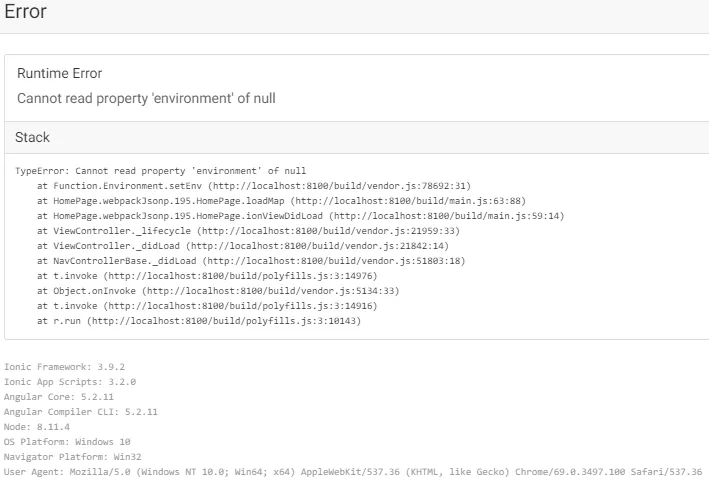Click the Ionic Framework version line
709x490 pixels.
click(64, 367)
